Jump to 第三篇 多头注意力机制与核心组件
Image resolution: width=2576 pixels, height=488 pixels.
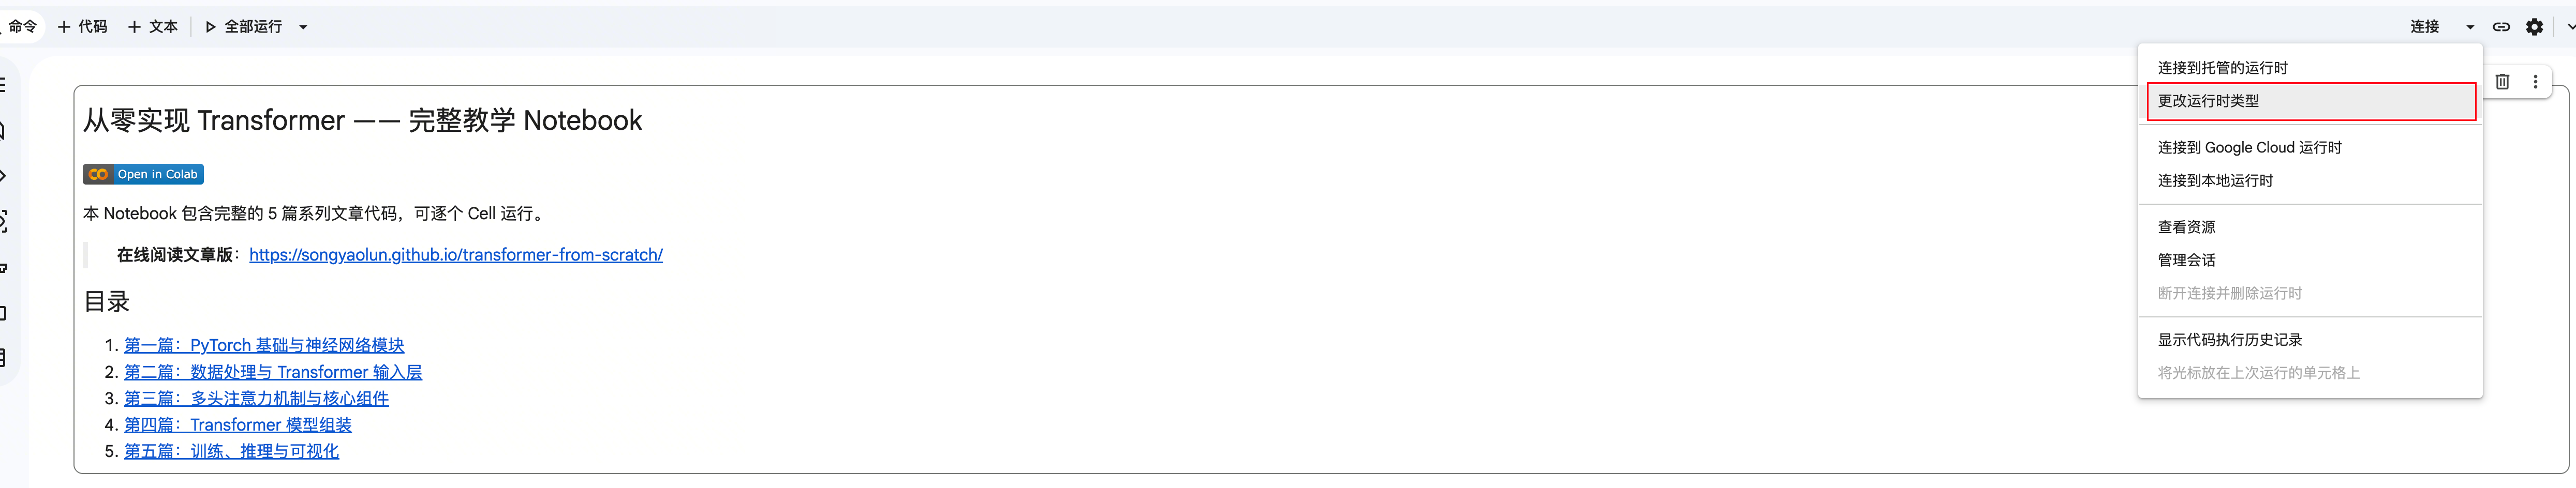(256, 398)
